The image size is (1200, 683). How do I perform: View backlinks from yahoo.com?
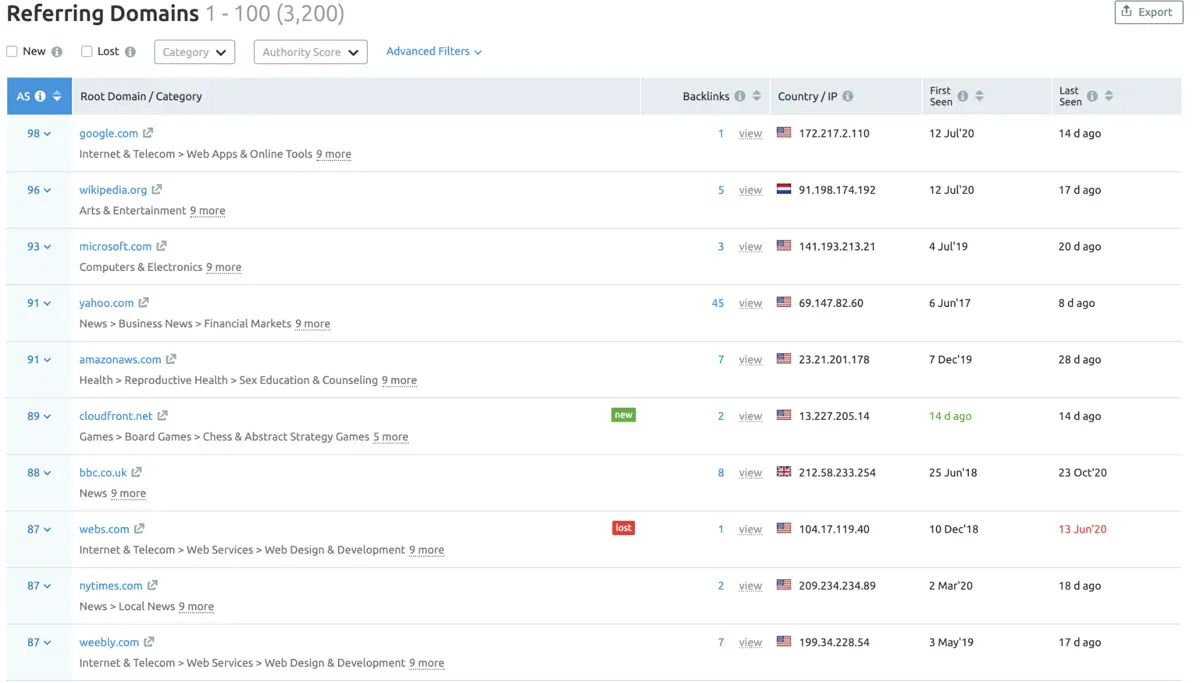pyautogui.click(x=750, y=303)
